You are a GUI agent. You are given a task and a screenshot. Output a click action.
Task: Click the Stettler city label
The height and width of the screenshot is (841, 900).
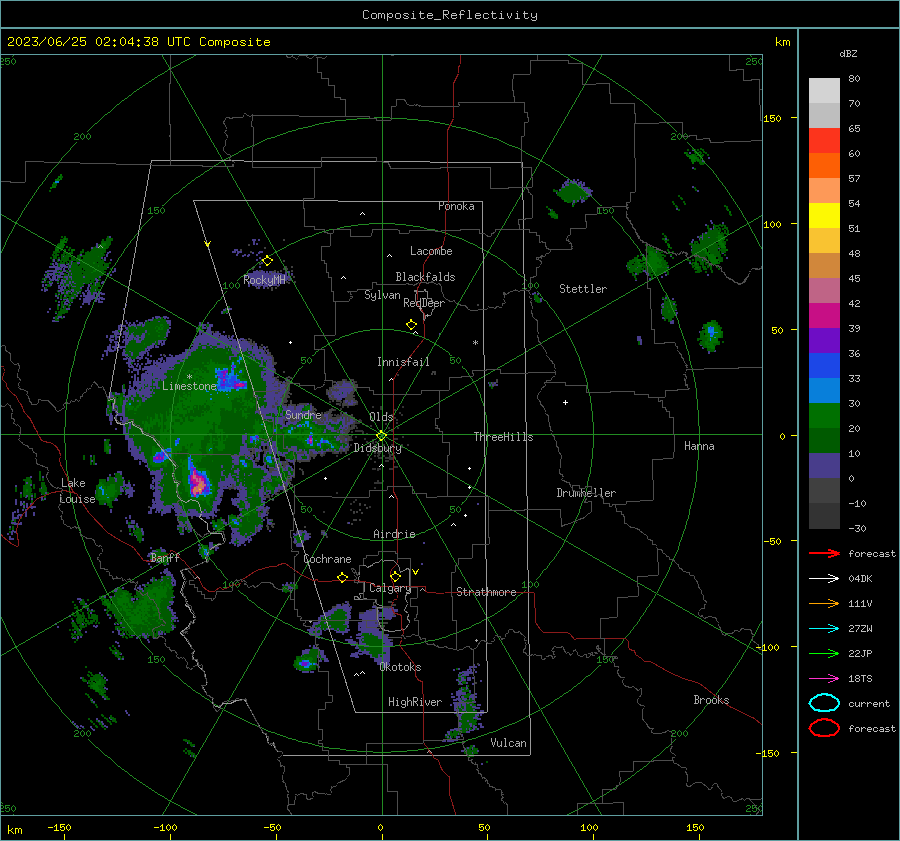tap(583, 289)
